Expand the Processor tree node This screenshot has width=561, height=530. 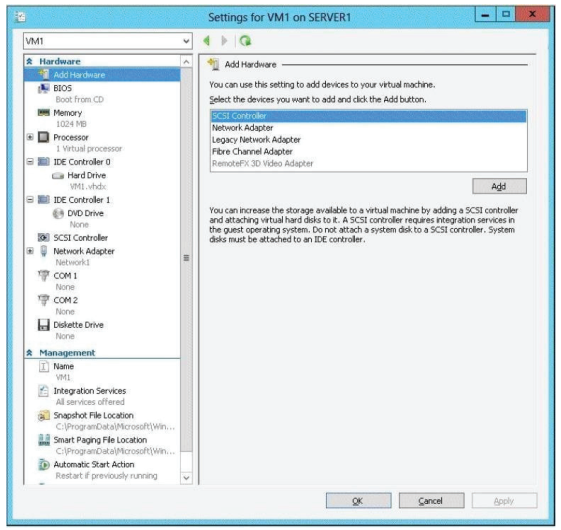coord(30,137)
